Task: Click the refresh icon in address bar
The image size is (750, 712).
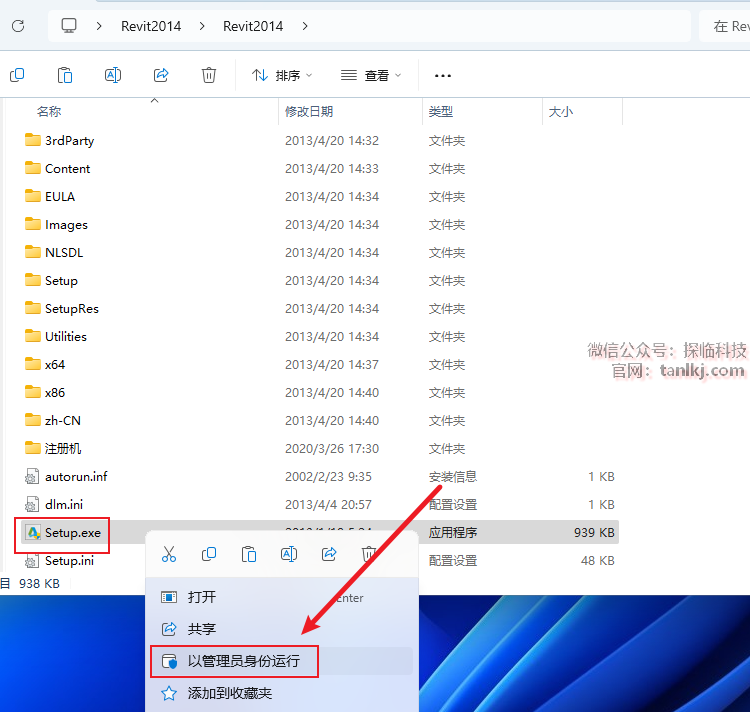Action: coord(18,26)
